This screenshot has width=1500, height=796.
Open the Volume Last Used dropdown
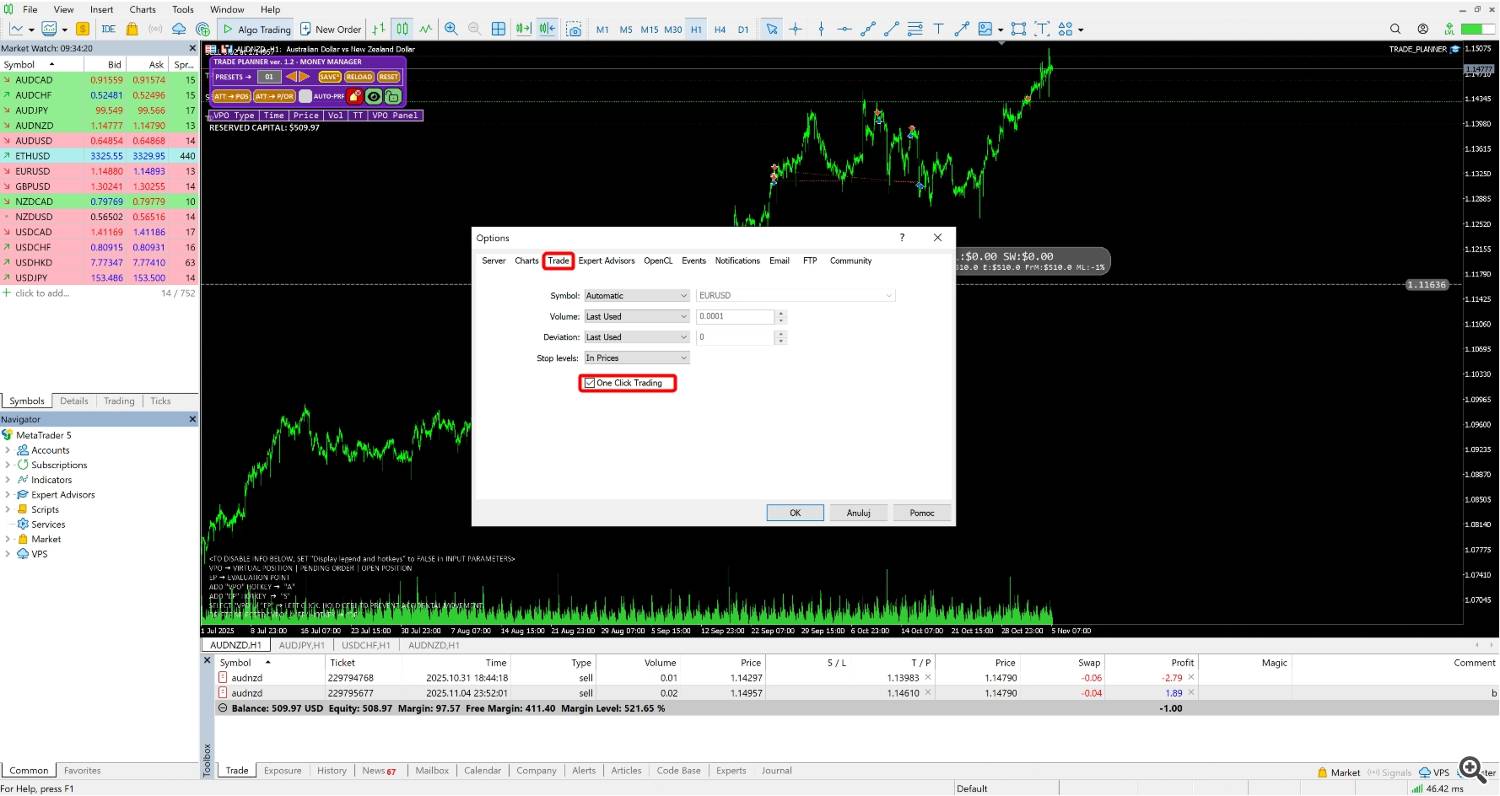pyautogui.click(x=637, y=317)
